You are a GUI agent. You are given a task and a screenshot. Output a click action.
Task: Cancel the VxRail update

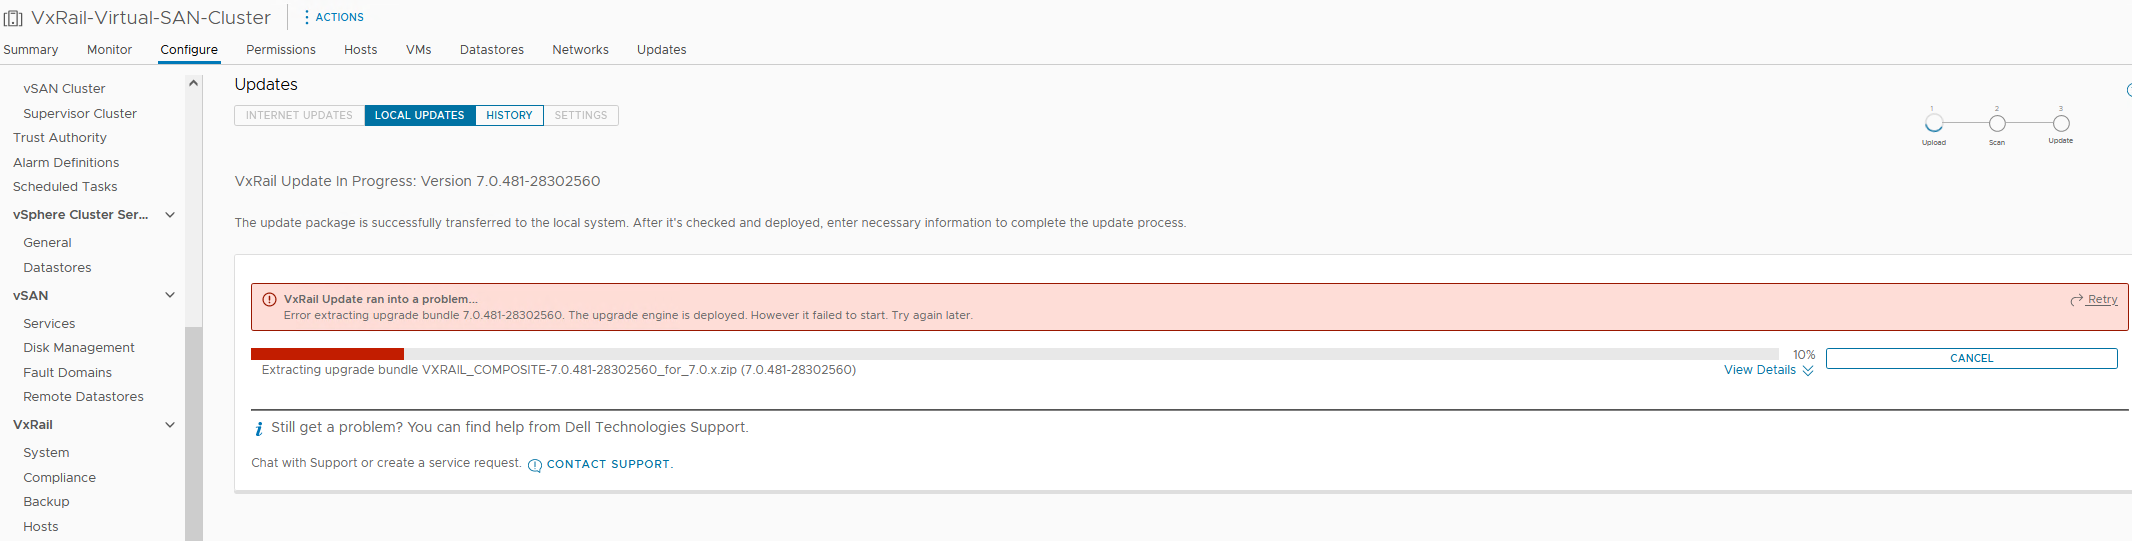coord(1971,358)
